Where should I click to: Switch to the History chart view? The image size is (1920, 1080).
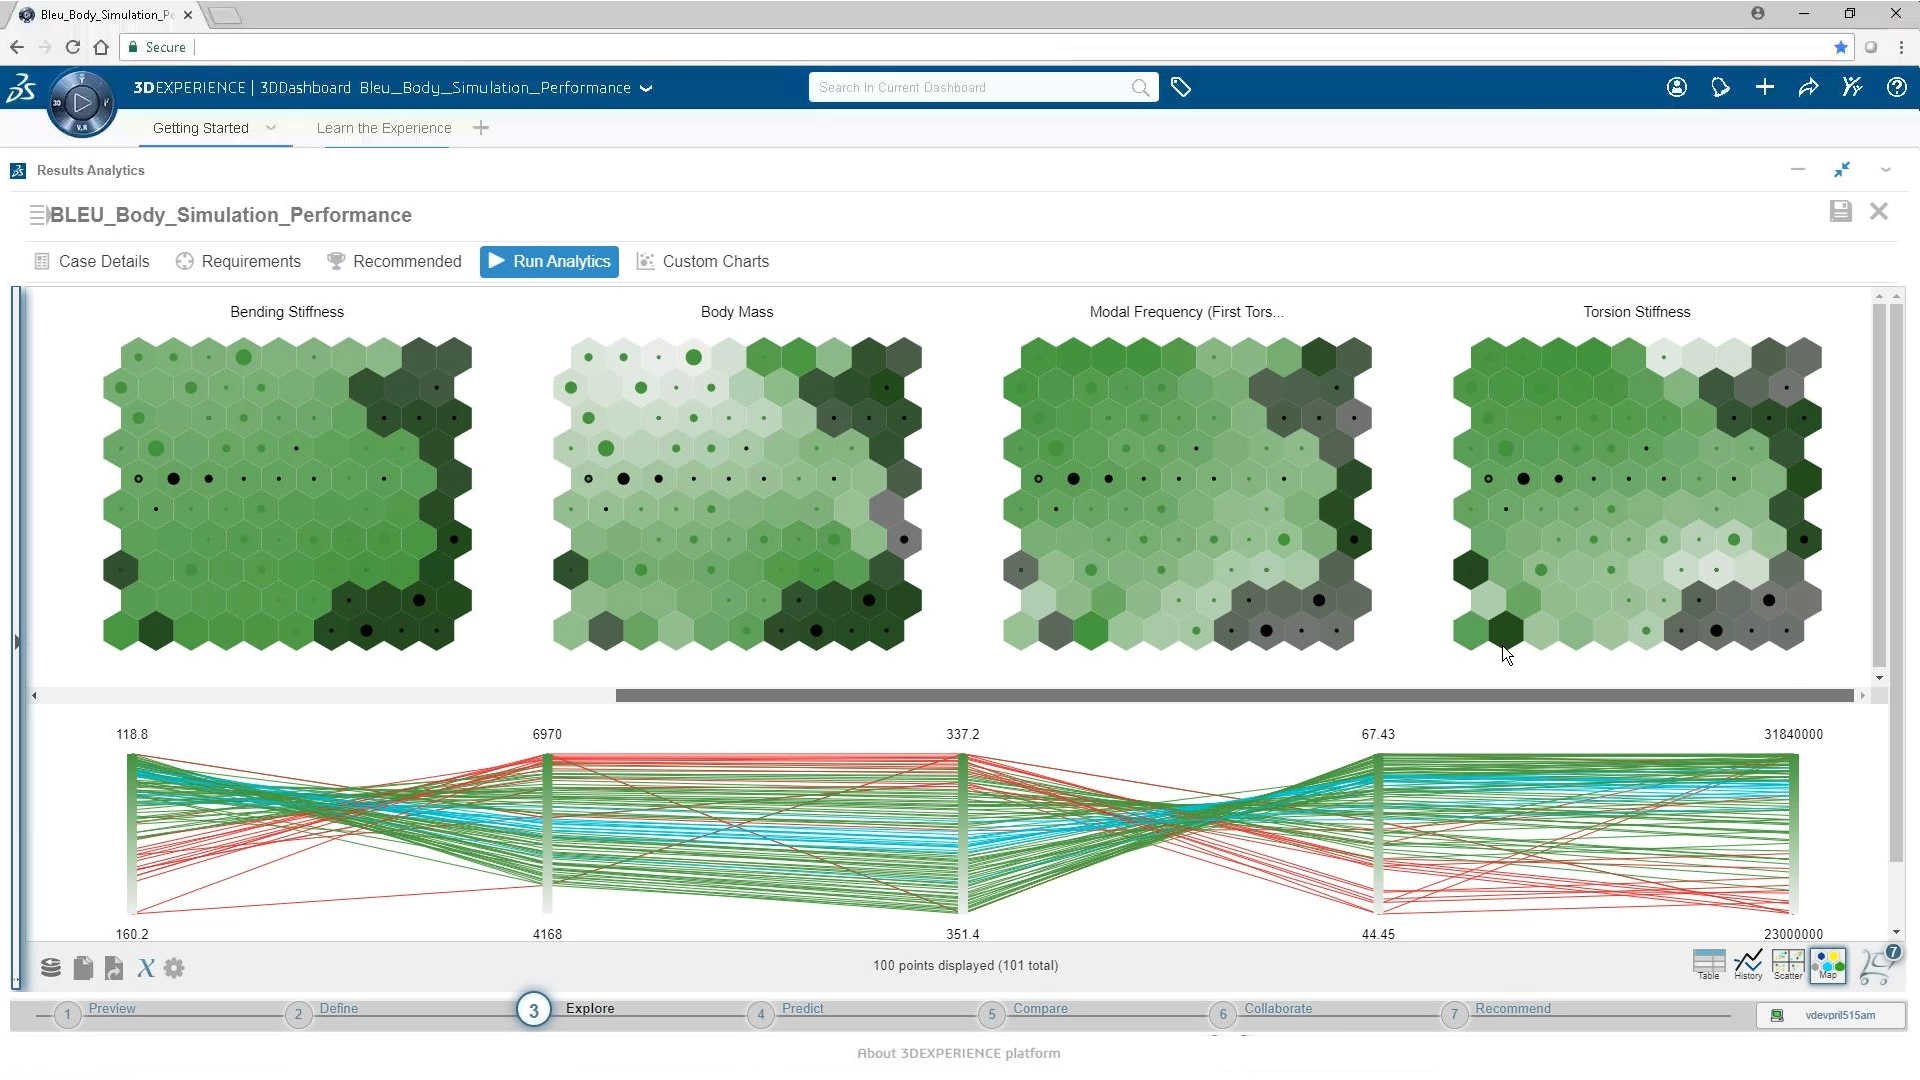[x=1748, y=964]
